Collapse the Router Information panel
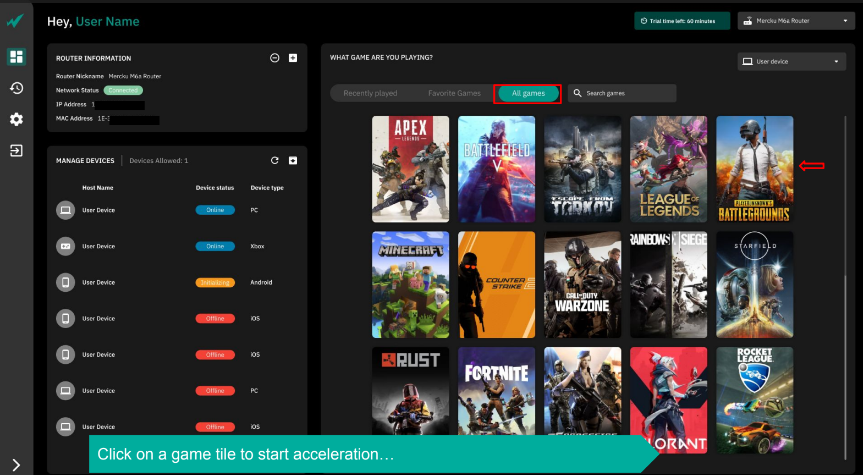863x475 pixels. pyautogui.click(x=275, y=58)
